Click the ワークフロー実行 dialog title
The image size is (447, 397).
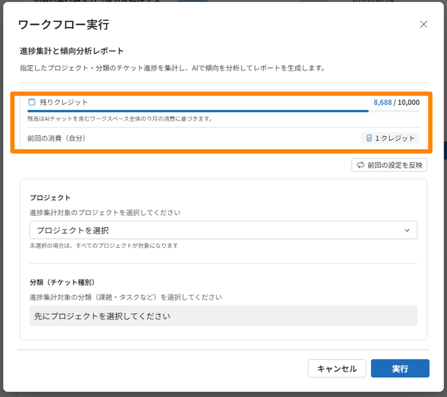[x=63, y=25]
